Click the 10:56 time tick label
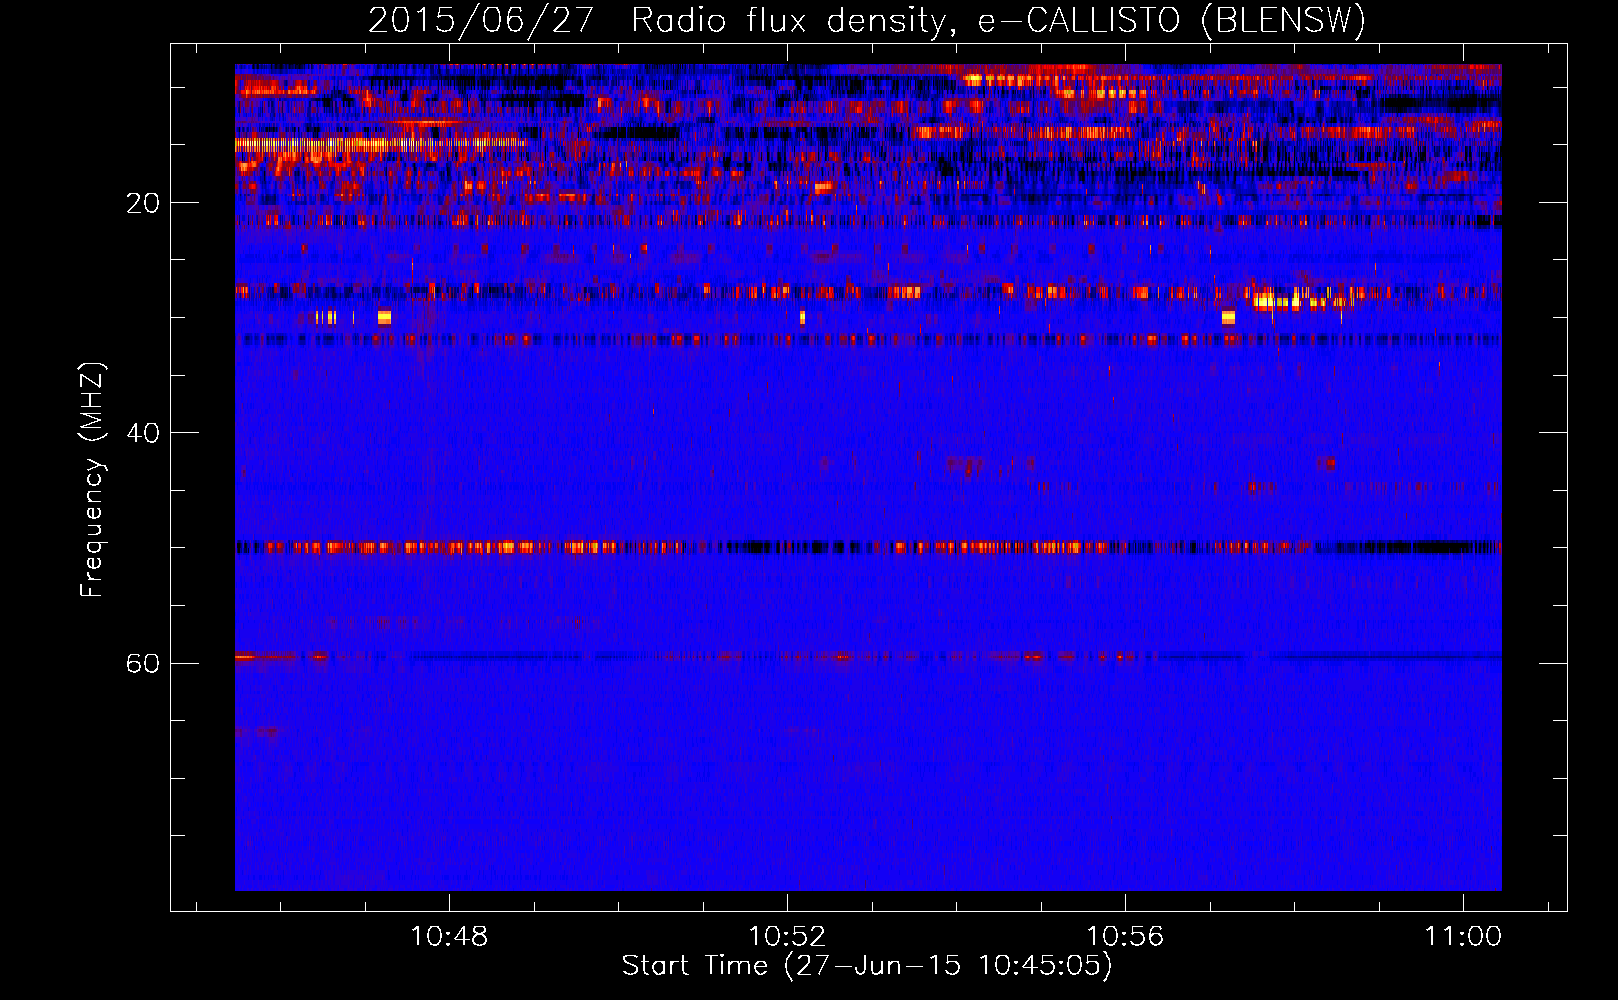1618x1000 pixels. (1125, 936)
